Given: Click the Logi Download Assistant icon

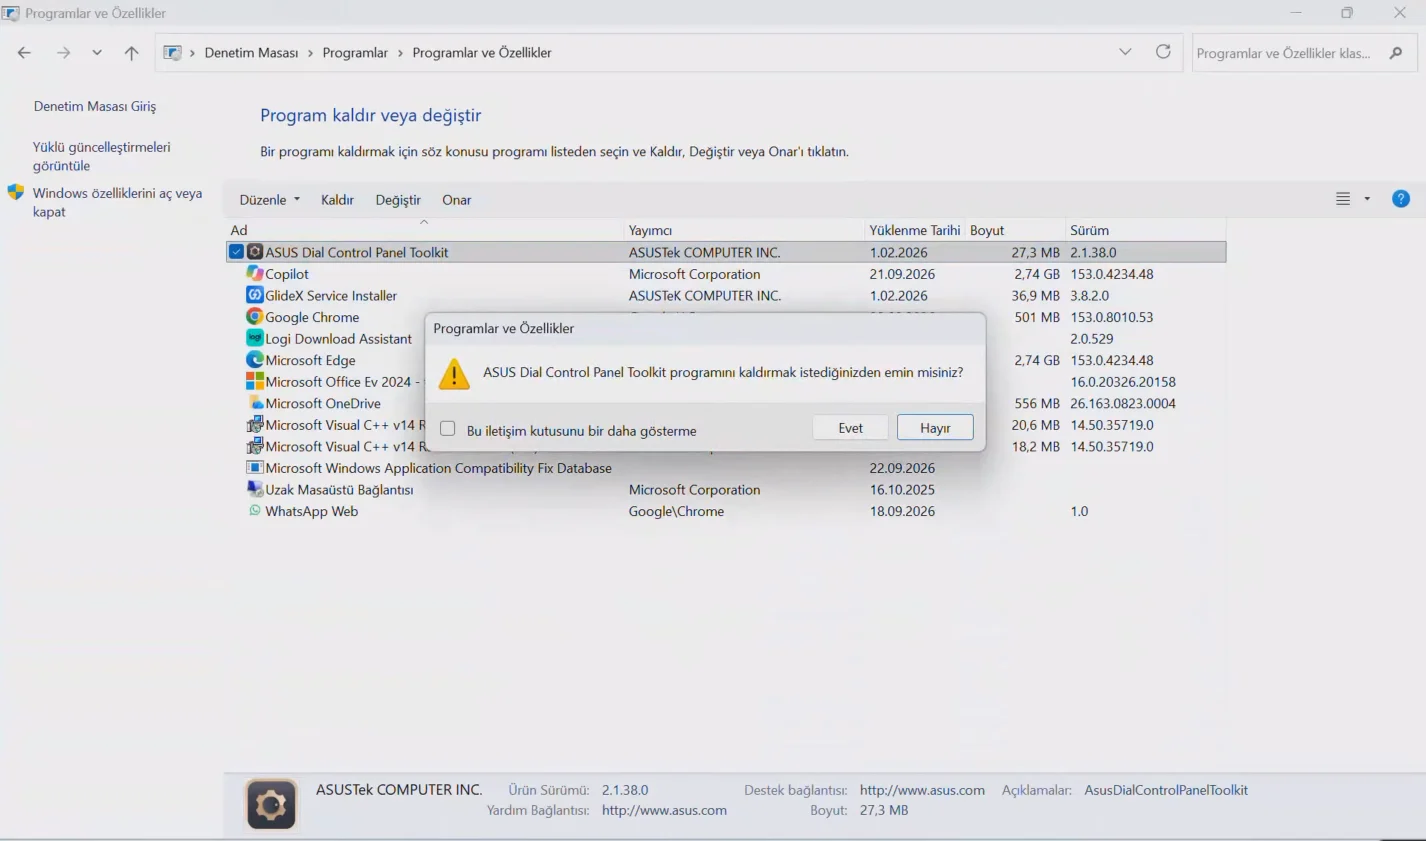Looking at the screenshot, I should (255, 338).
